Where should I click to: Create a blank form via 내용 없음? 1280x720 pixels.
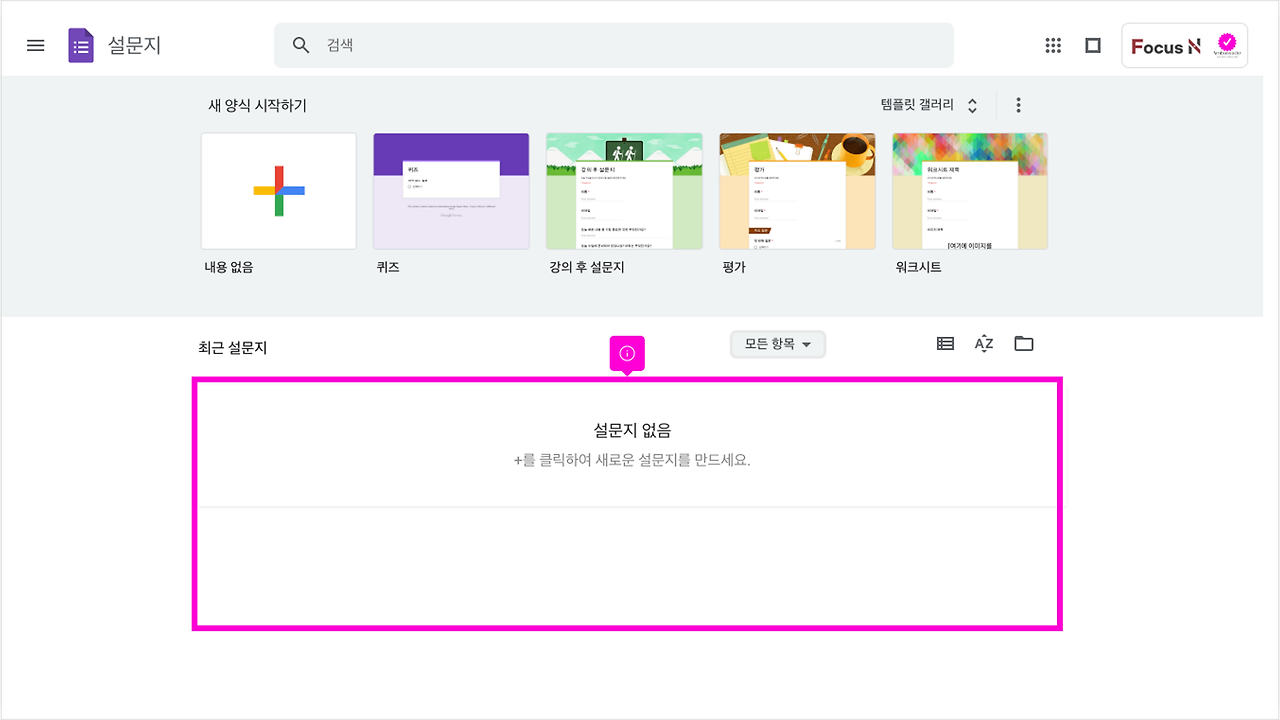click(x=278, y=190)
